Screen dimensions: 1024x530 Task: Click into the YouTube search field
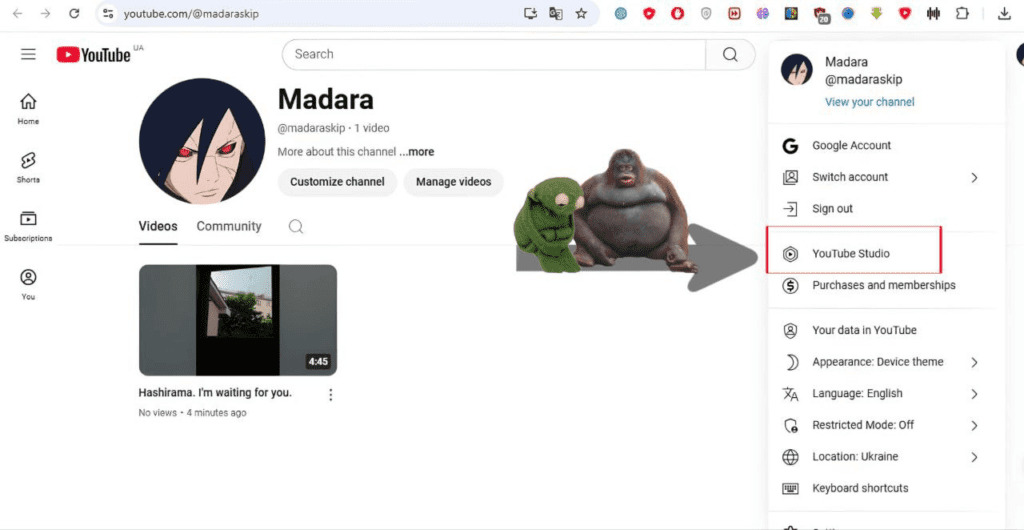click(494, 54)
